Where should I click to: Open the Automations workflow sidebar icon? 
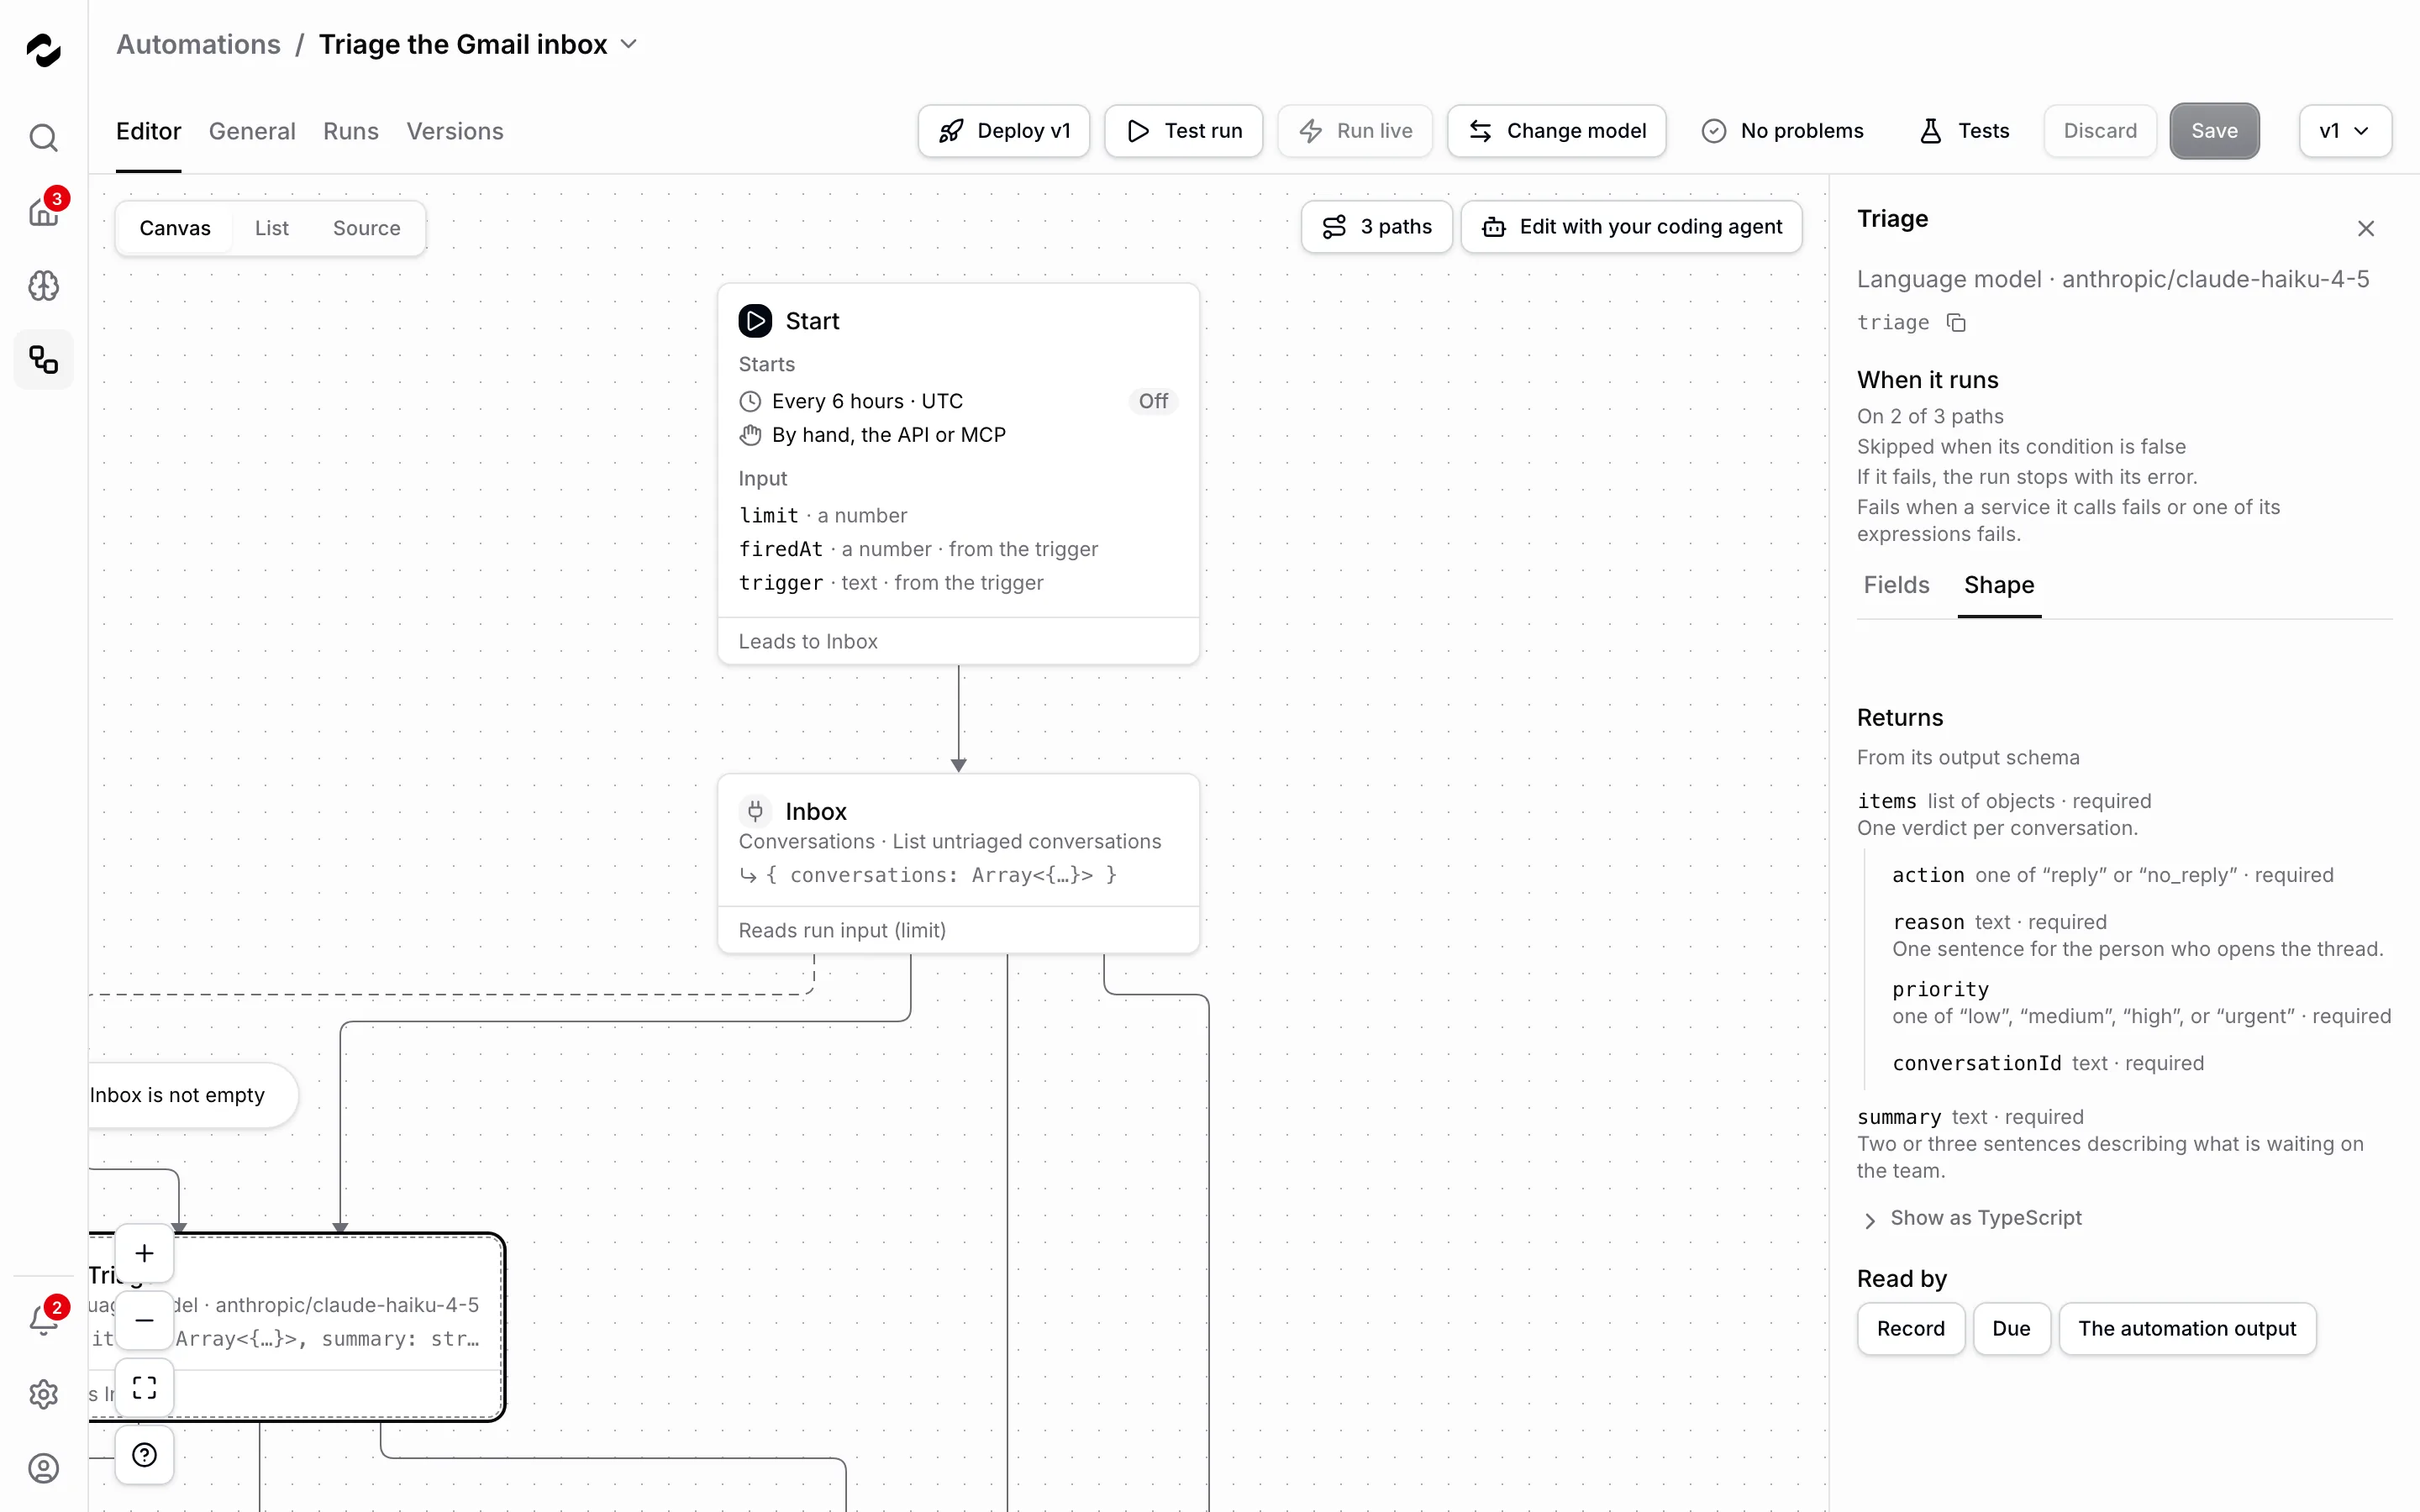tap(43, 360)
